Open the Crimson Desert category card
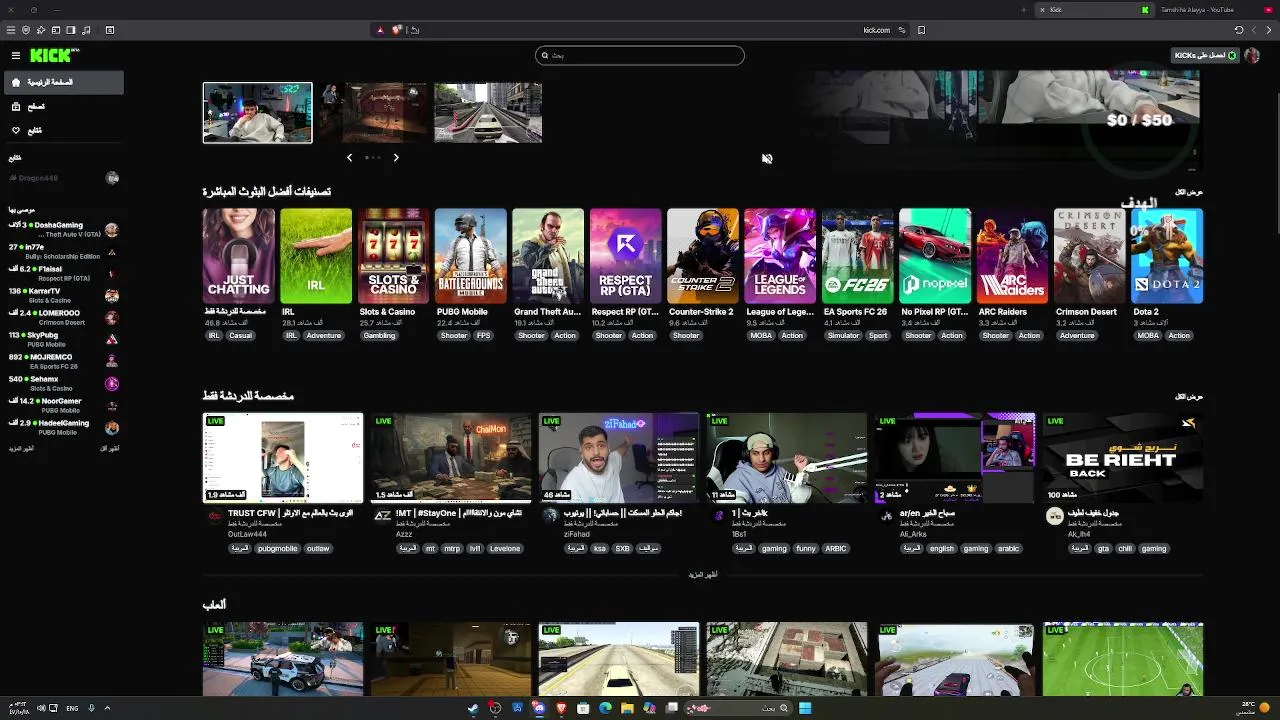Screen dimensions: 1280x720 1090,256
